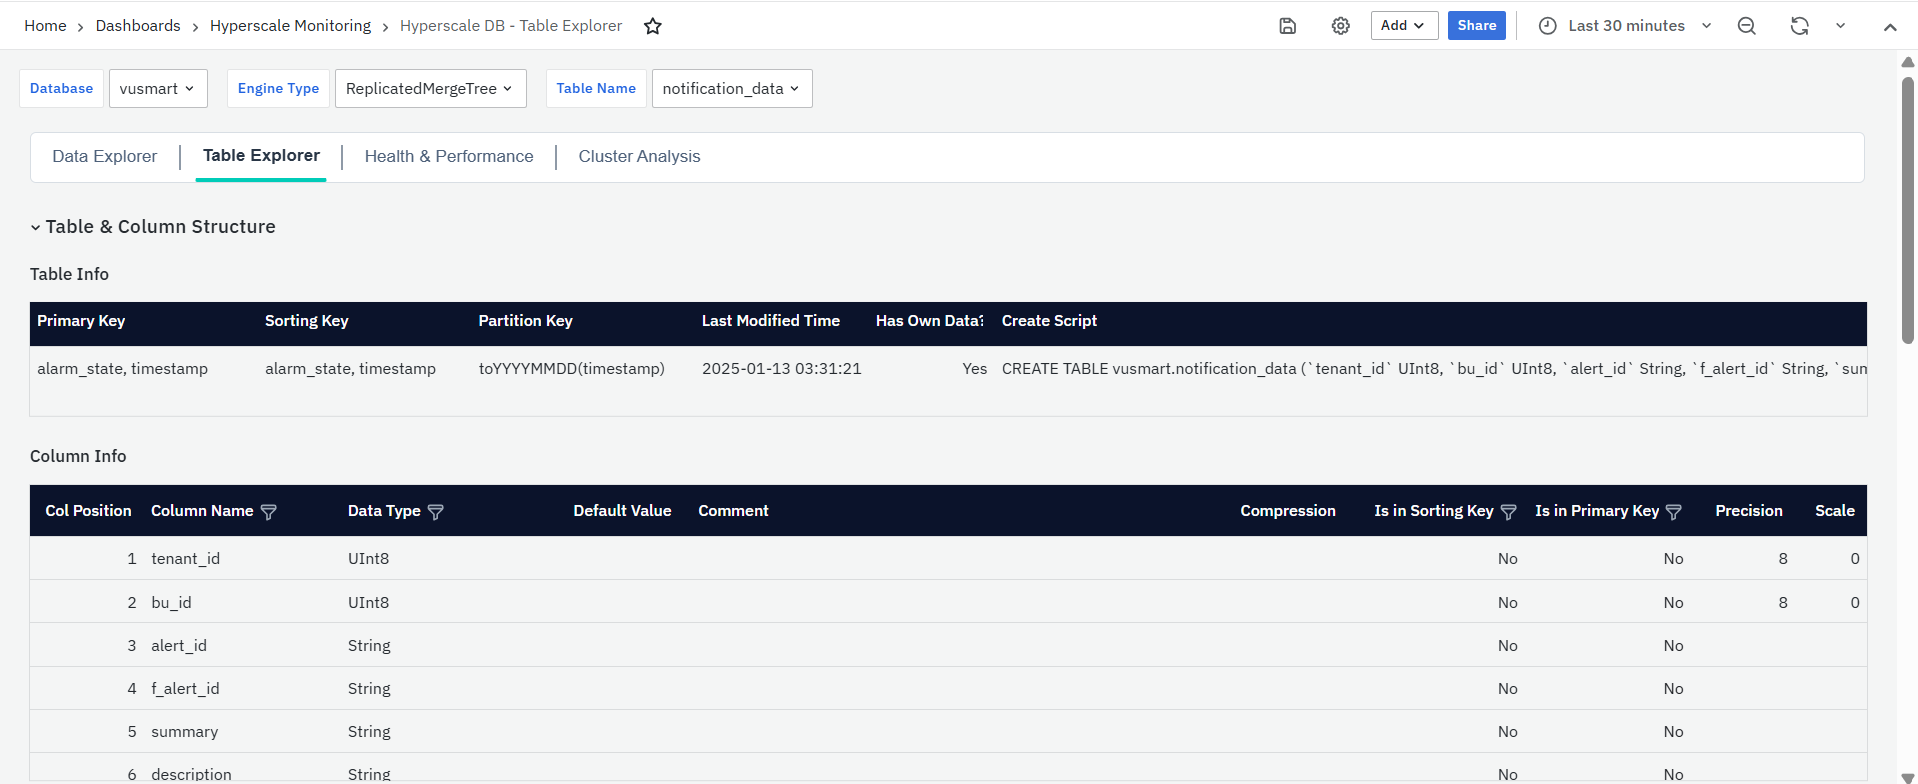Open the Database vusmart dropdown
Image resolution: width=1918 pixels, height=784 pixels.
click(x=158, y=88)
